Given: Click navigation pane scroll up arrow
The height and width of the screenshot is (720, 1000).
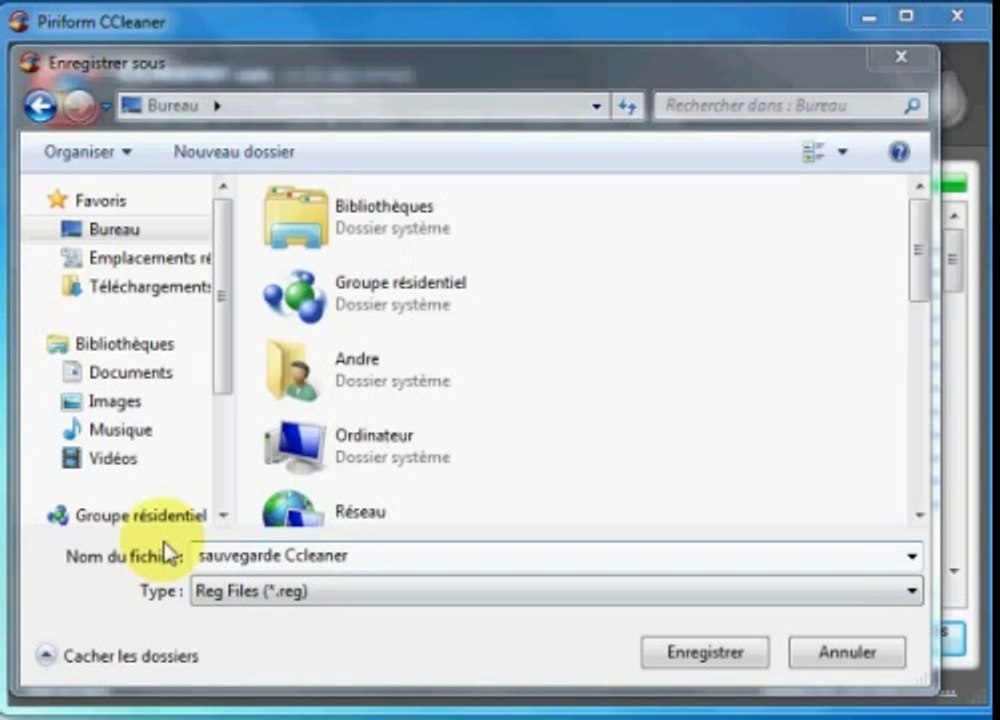Looking at the screenshot, I should 223,187.
